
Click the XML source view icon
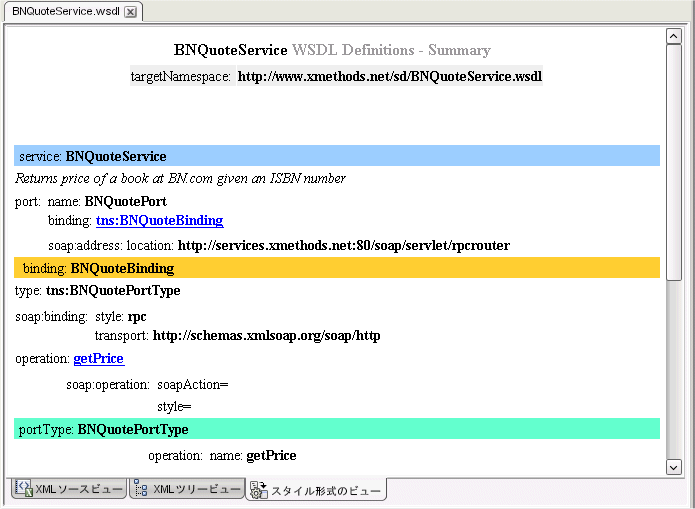point(23,488)
